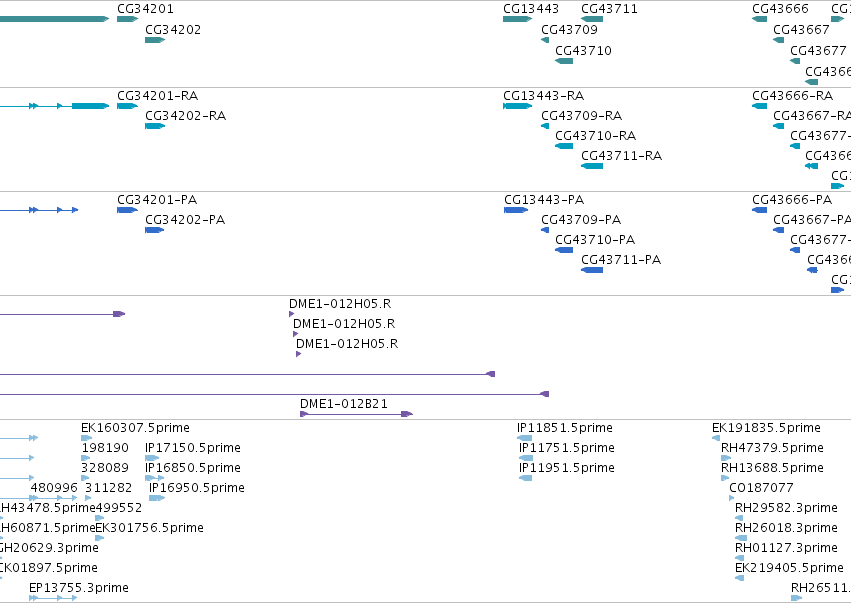Click the protein label CG43667-PA
The image size is (851, 603).
tap(812, 220)
